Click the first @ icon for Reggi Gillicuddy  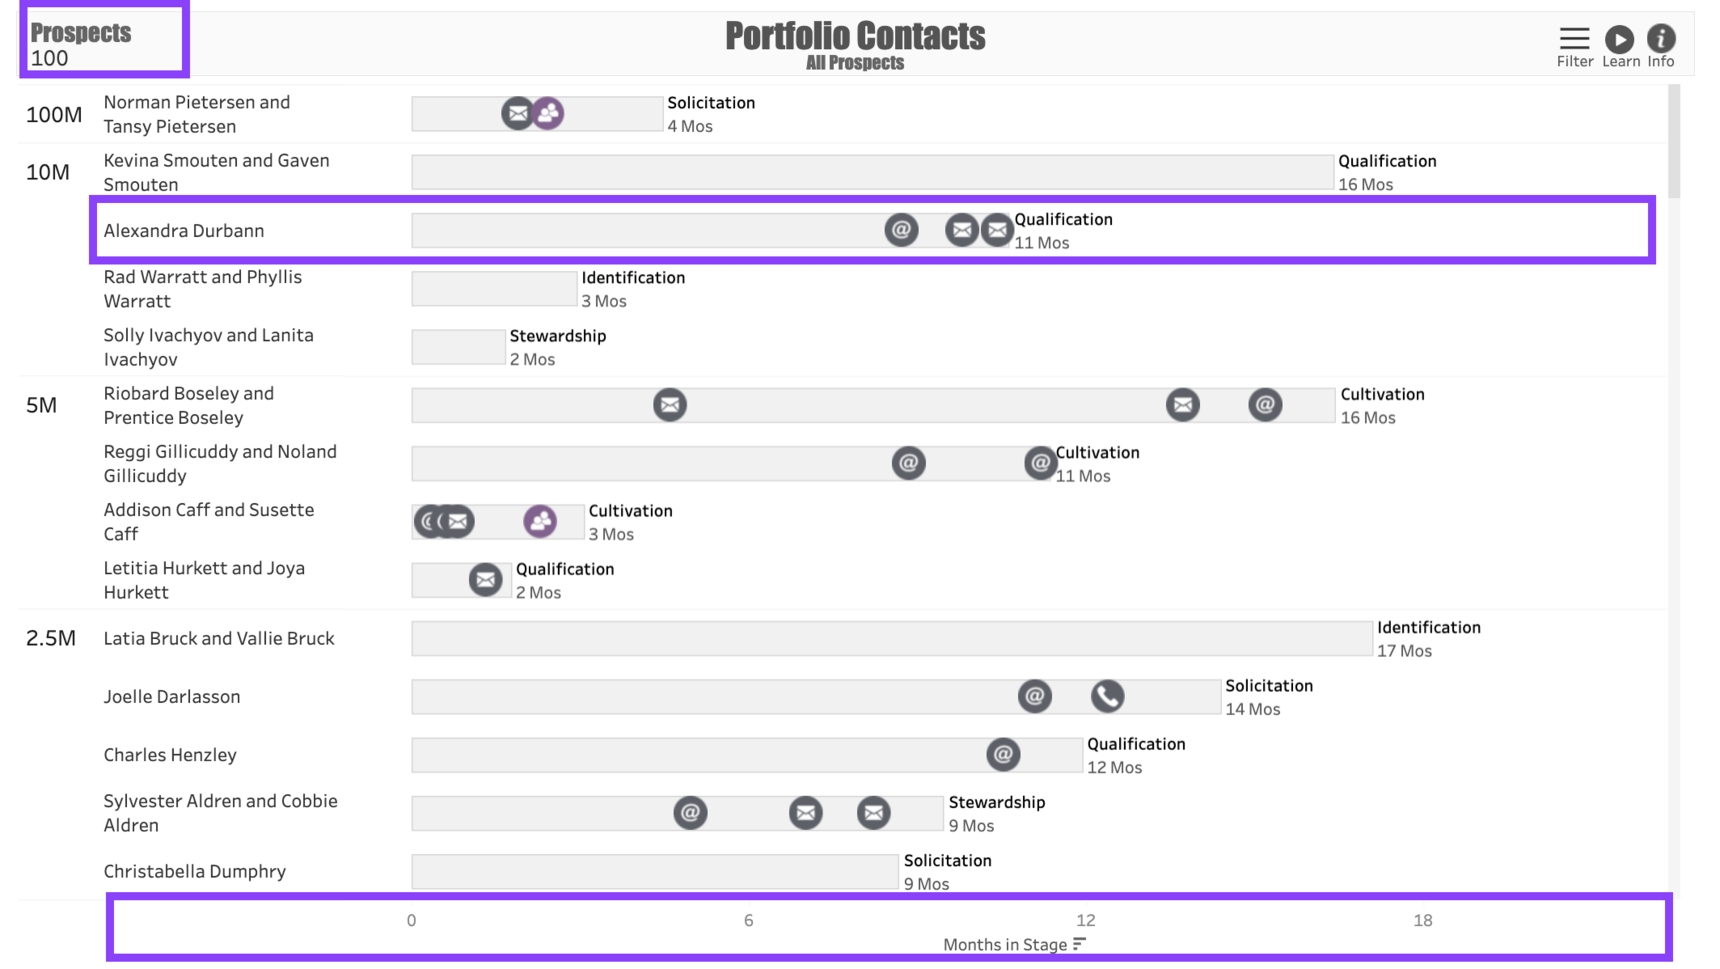[908, 463]
